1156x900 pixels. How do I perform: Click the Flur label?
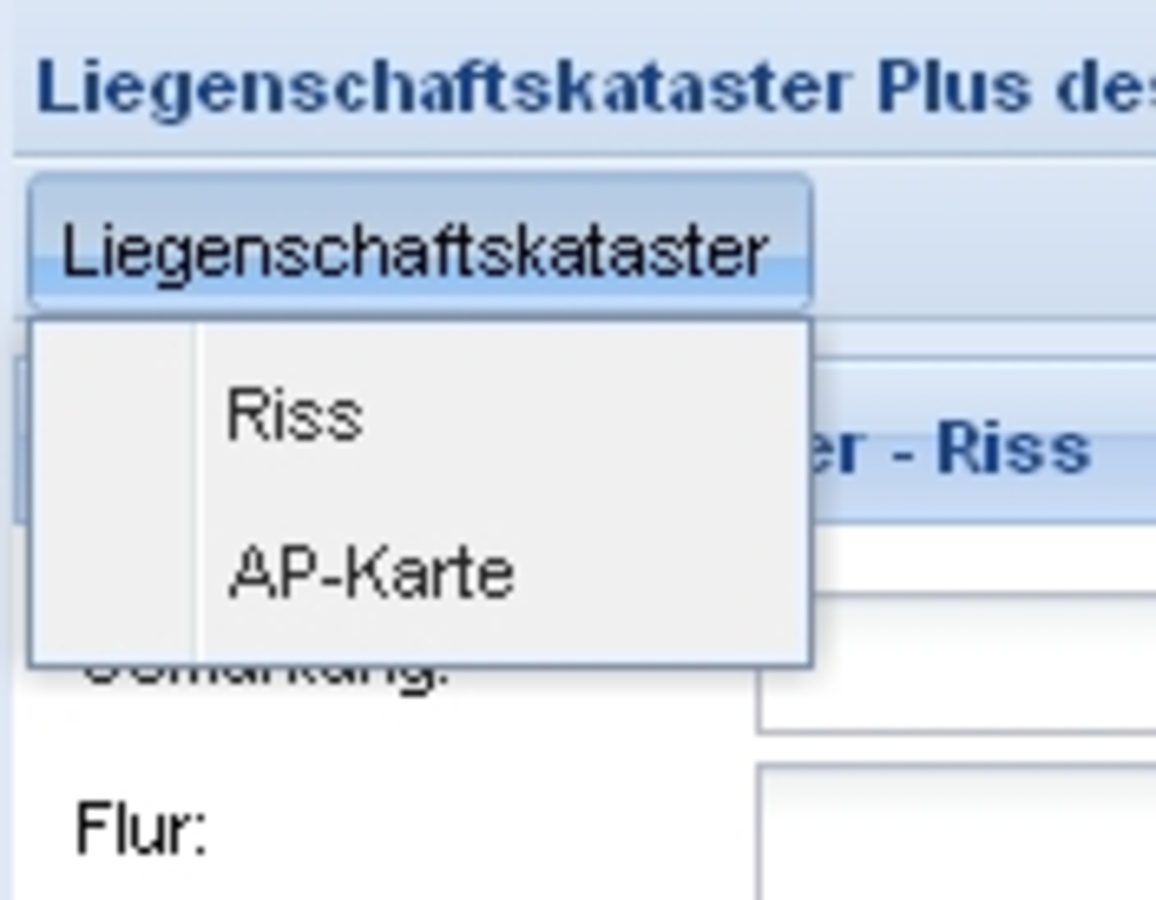pyautogui.click(x=141, y=830)
